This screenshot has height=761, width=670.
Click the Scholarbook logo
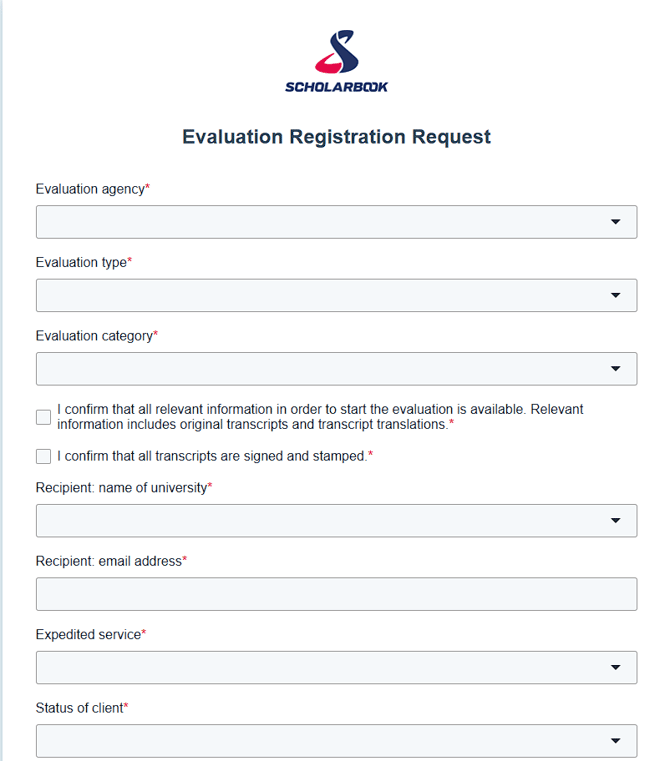pos(336,61)
